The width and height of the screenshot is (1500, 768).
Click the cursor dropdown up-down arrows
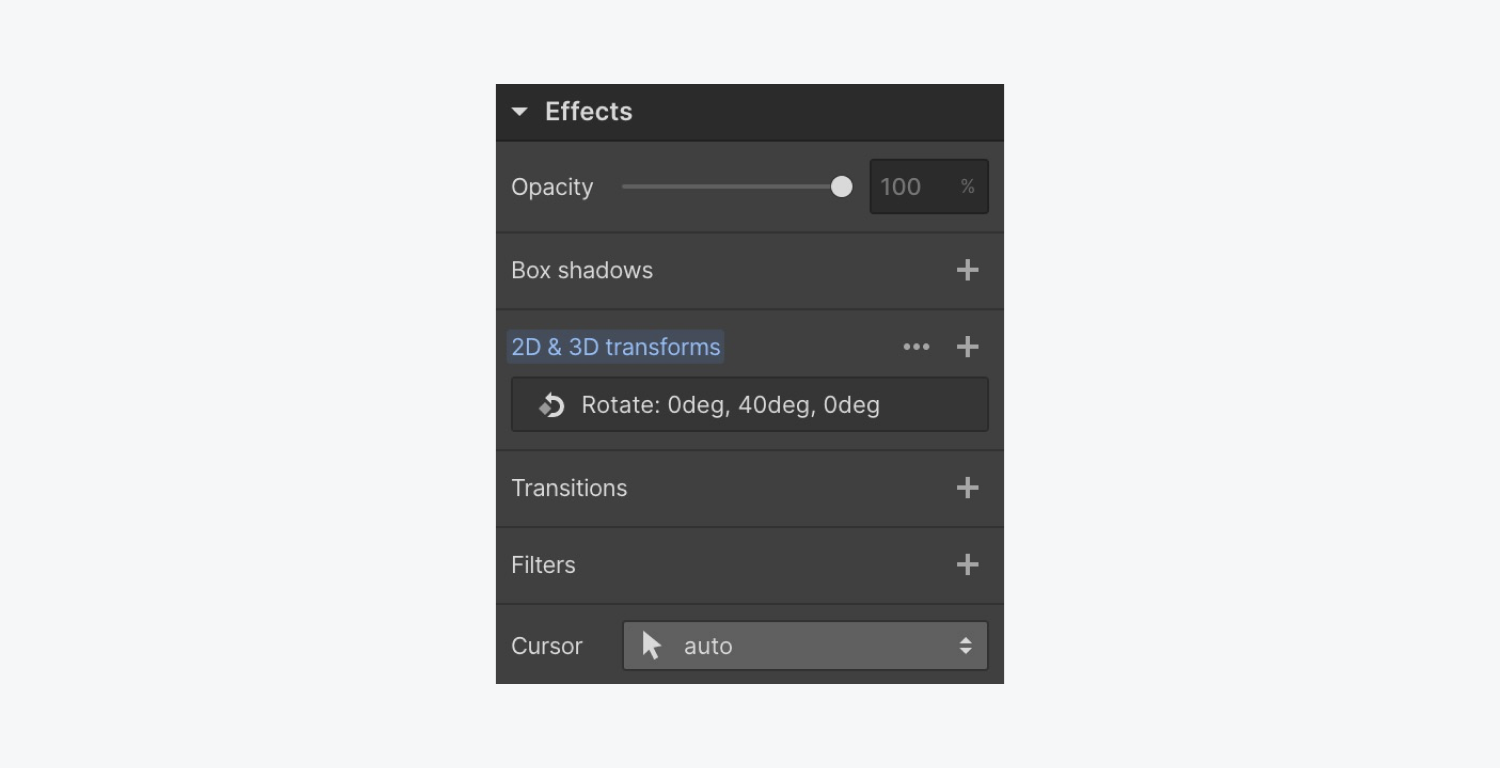point(966,646)
